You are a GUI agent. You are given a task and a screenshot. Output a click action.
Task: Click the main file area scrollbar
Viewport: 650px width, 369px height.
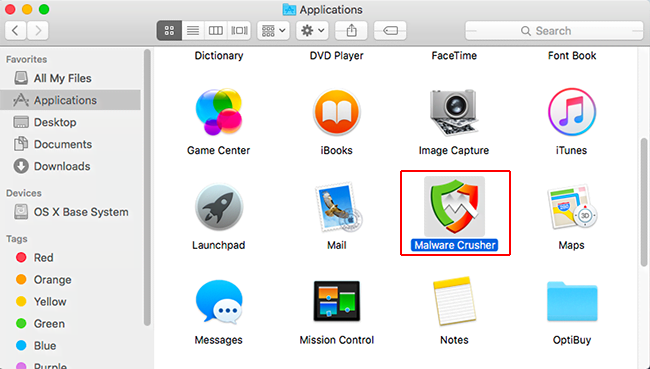[x=644, y=202]
